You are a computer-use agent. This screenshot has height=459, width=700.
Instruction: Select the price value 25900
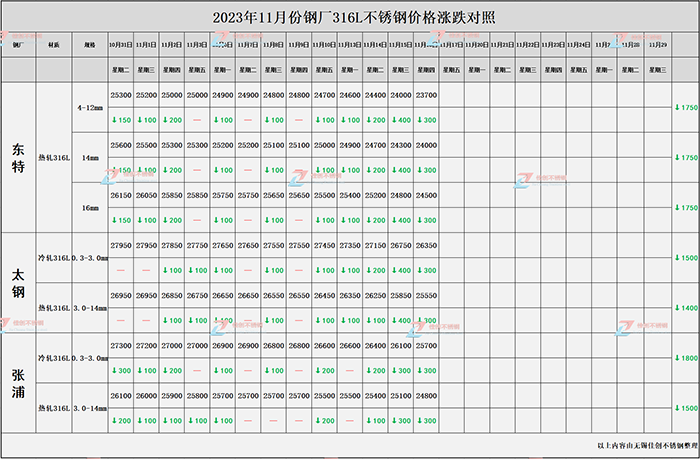171,396
